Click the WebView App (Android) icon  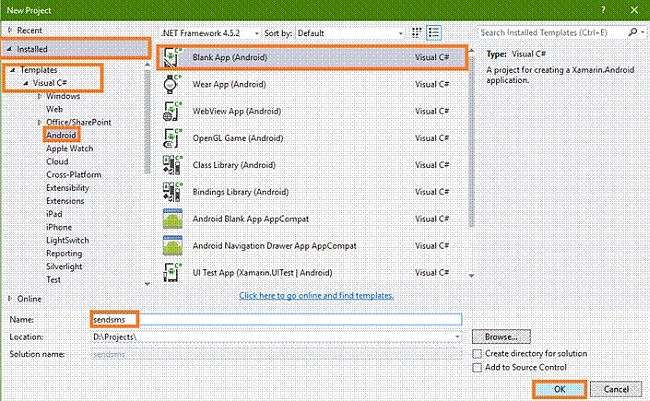pyautogui.click(x=172, y=111)
